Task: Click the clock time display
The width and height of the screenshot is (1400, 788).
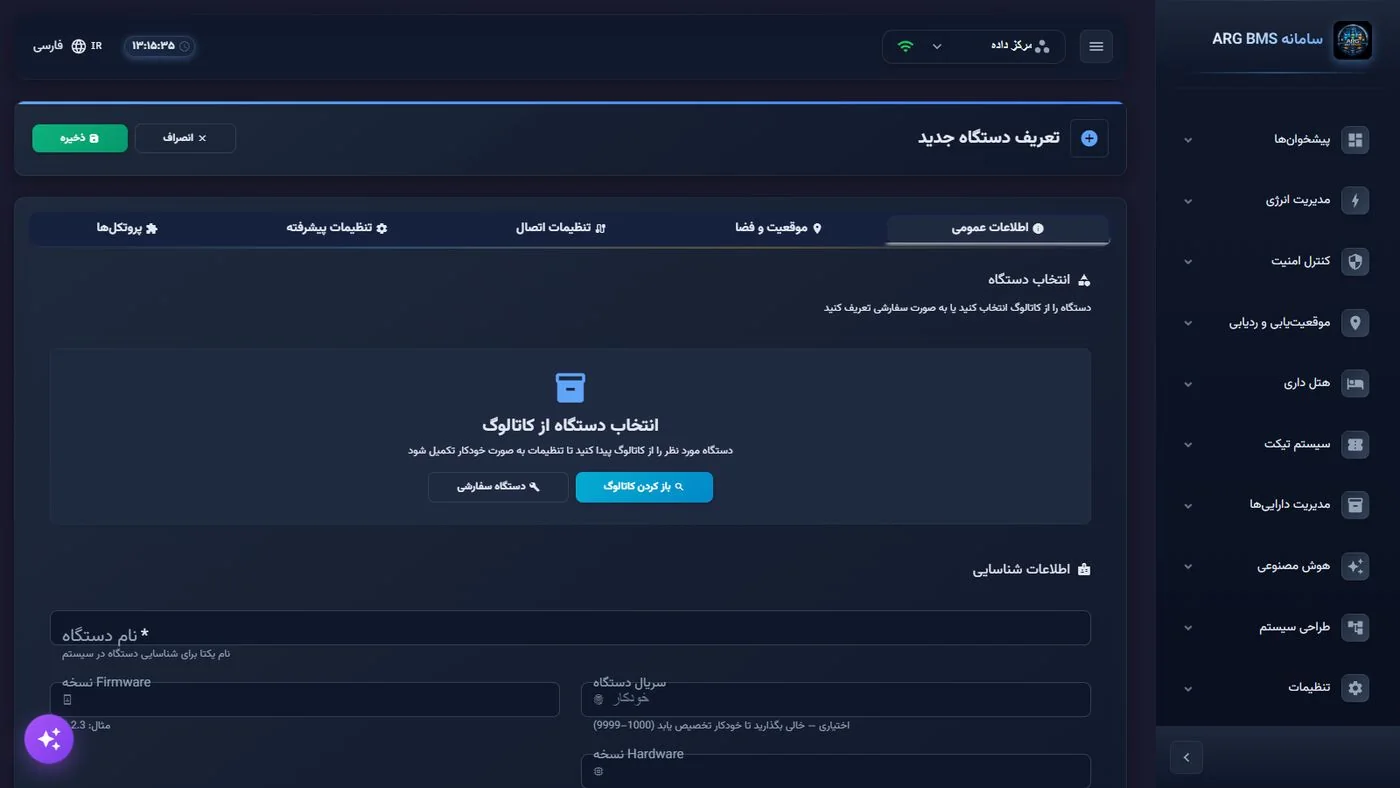Action: (x=160, y=46)
